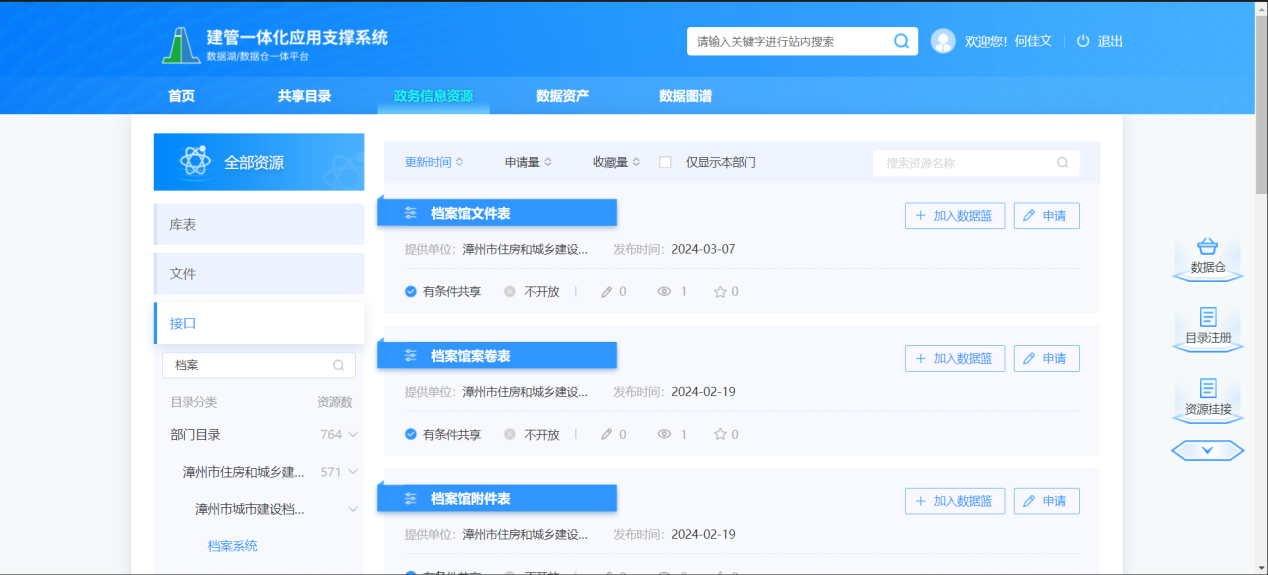Collapse 漳州市住房和城乡建... node chevron

point(353,472)
